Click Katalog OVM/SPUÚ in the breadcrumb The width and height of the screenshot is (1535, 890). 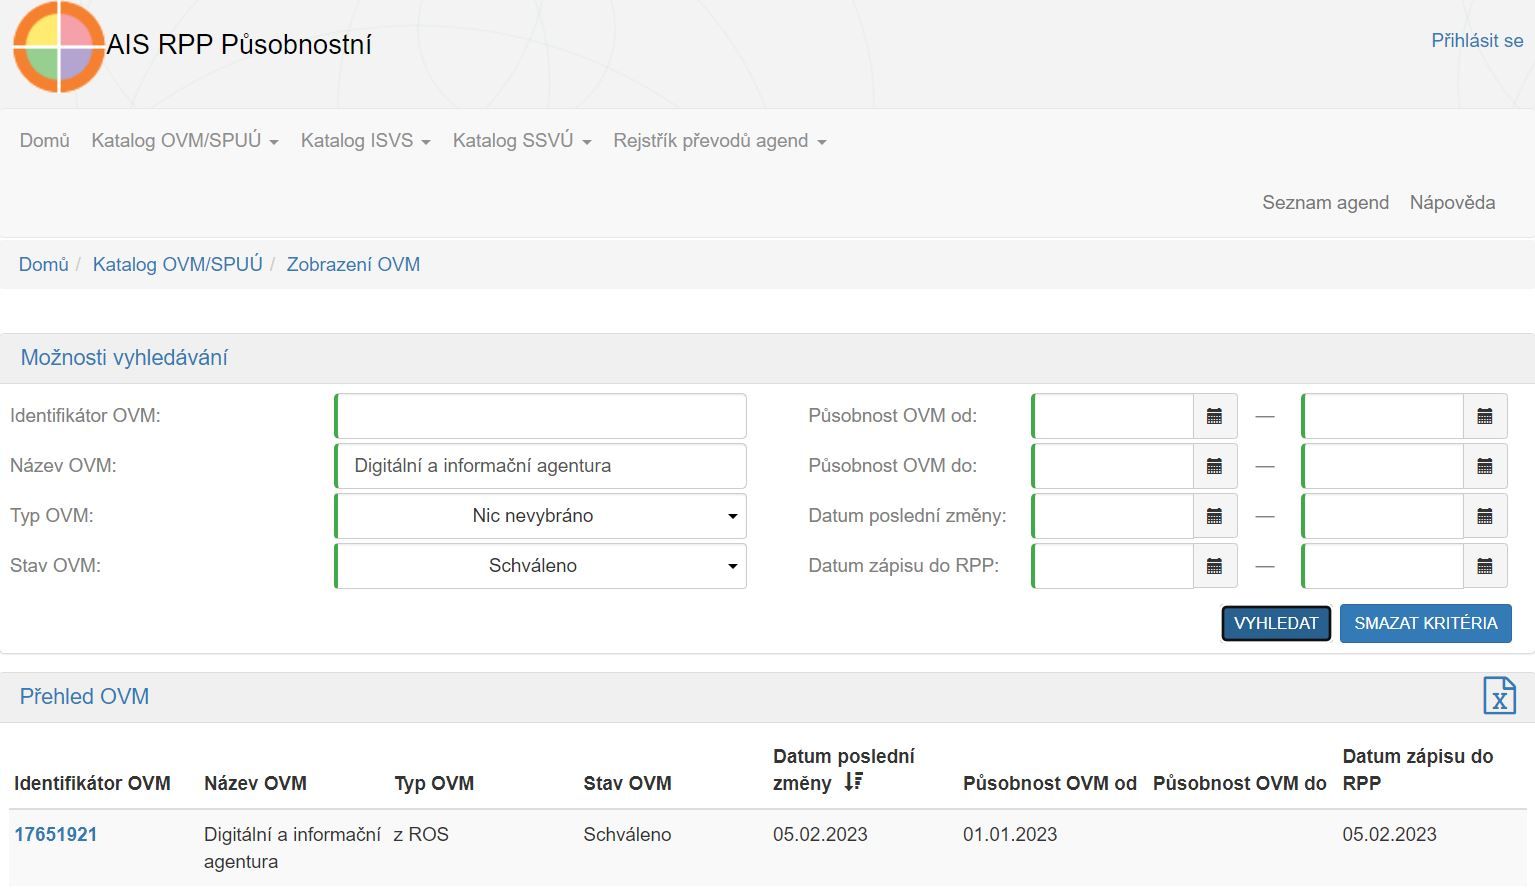pos(178,265)
